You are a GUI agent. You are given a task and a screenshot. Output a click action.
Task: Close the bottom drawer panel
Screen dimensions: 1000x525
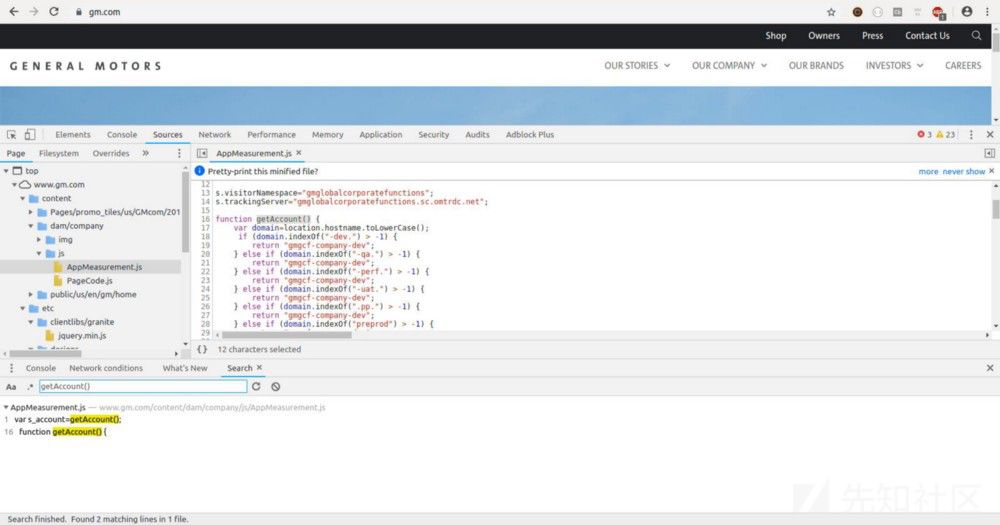(990, 368)
